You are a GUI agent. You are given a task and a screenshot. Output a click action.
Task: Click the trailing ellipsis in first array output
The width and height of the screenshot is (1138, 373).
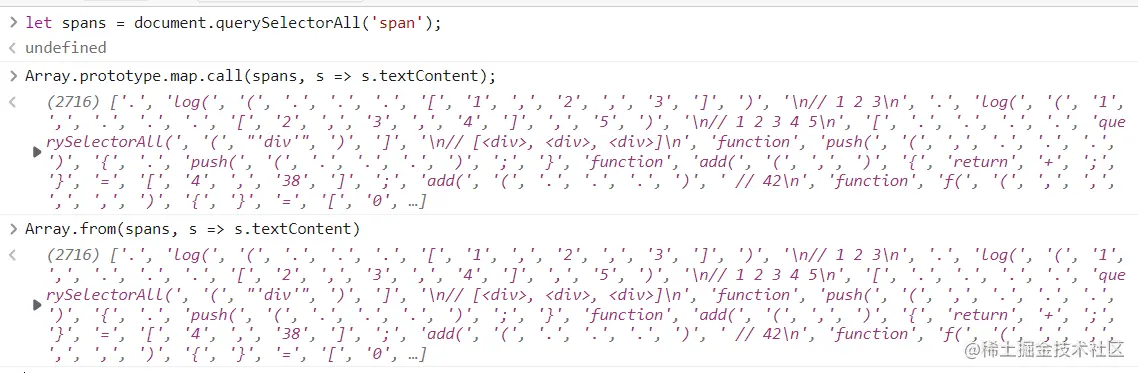point(416,200)
